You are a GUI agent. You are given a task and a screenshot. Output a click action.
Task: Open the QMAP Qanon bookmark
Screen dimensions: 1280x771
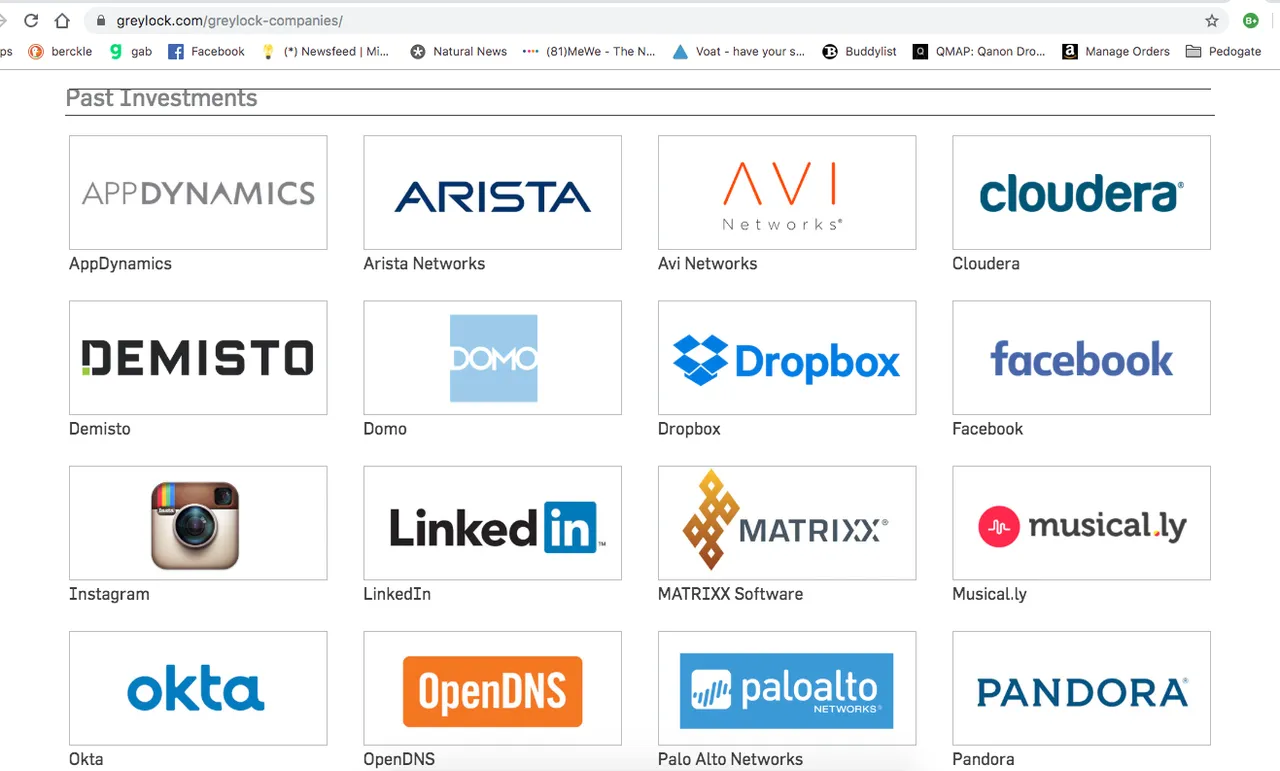pyautogui.click(x=979, y=51)
